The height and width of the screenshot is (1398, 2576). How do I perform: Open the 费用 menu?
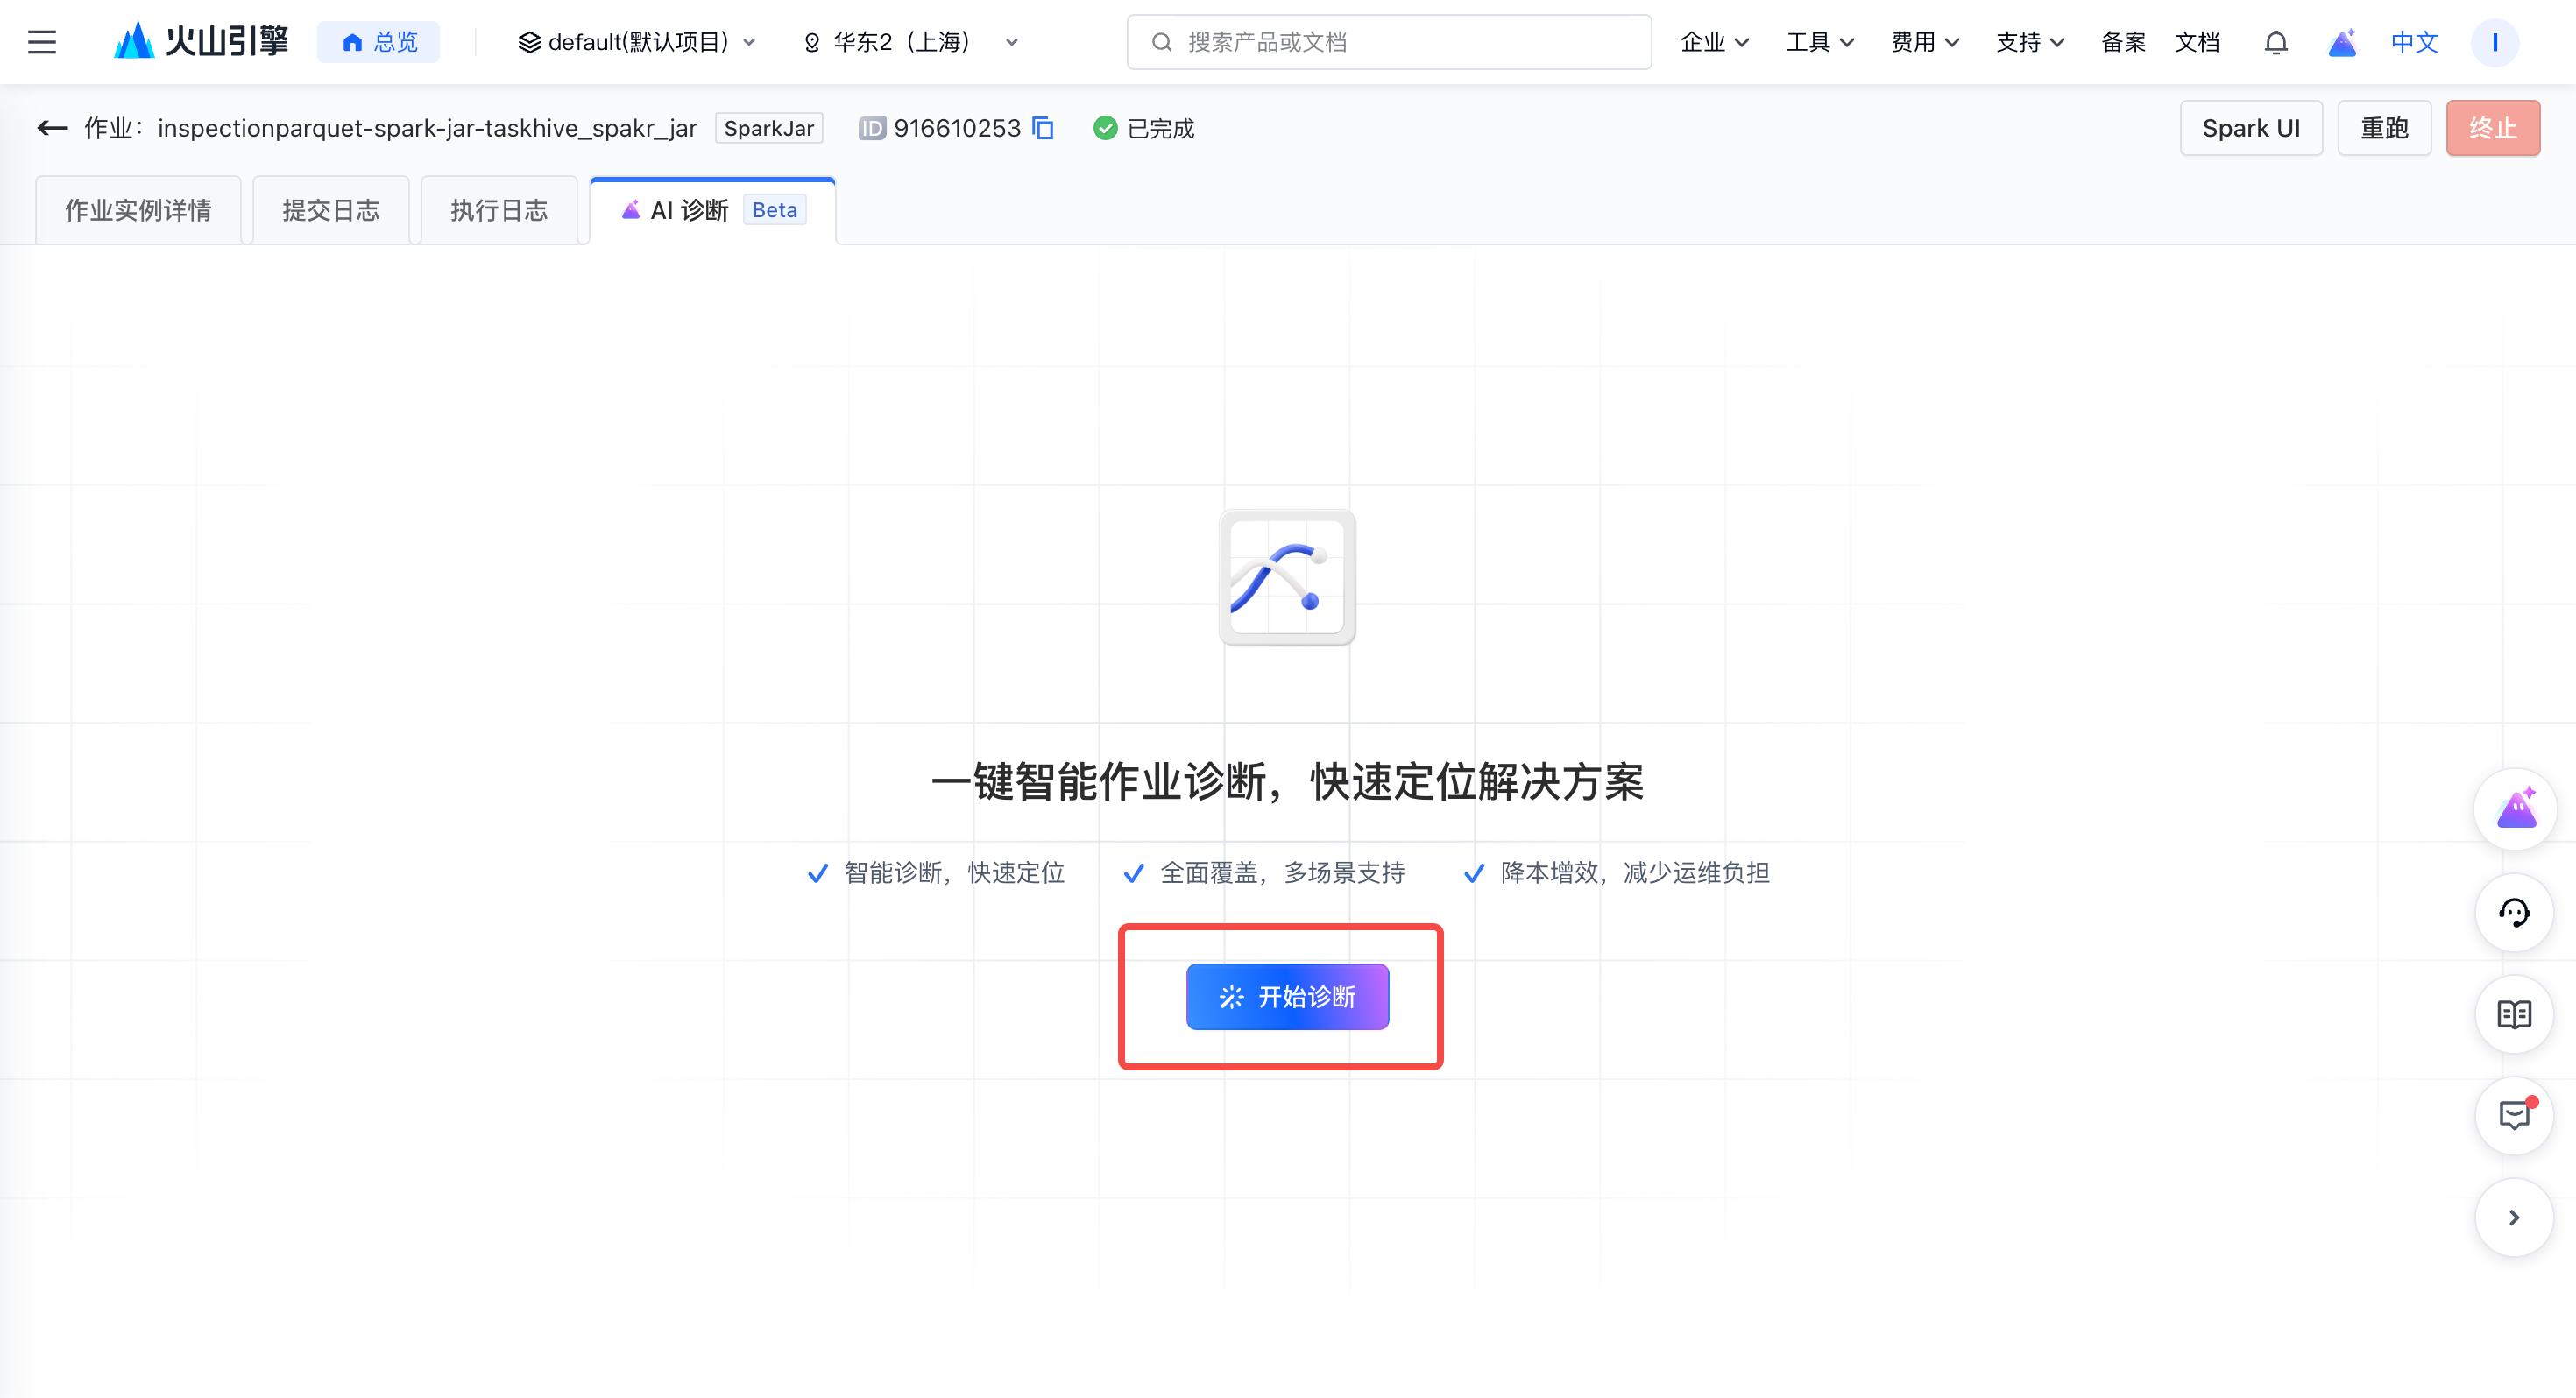tap(1924, 42)
